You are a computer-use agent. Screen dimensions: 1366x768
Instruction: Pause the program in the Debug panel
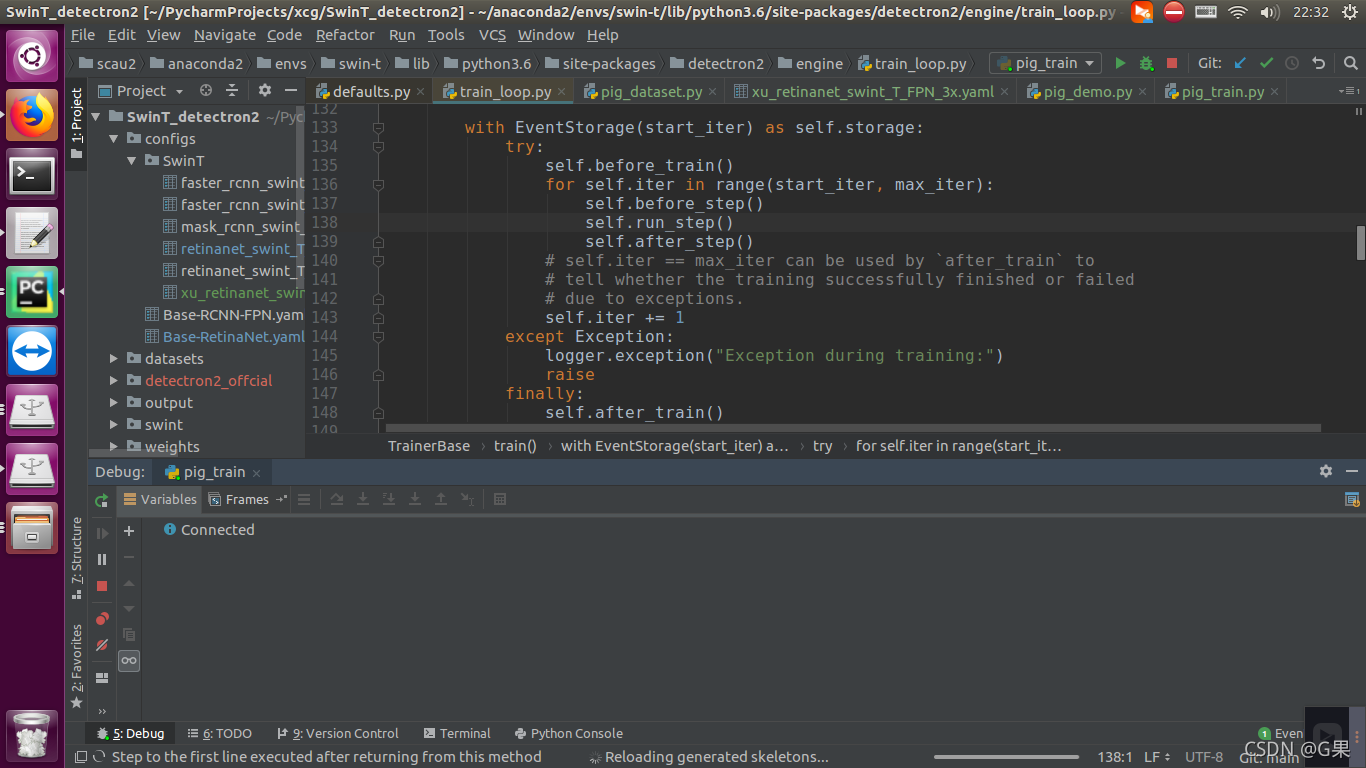pyautogui.click(x=102, y=560)
